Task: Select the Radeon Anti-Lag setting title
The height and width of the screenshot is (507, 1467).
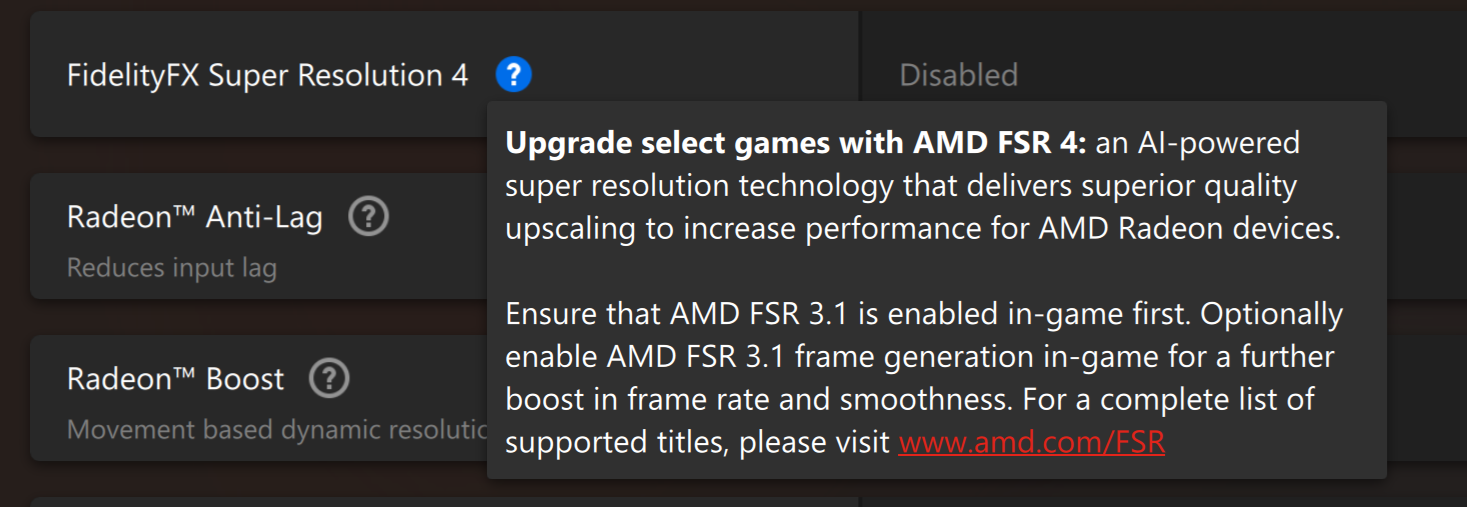Action: pos(195,217)
